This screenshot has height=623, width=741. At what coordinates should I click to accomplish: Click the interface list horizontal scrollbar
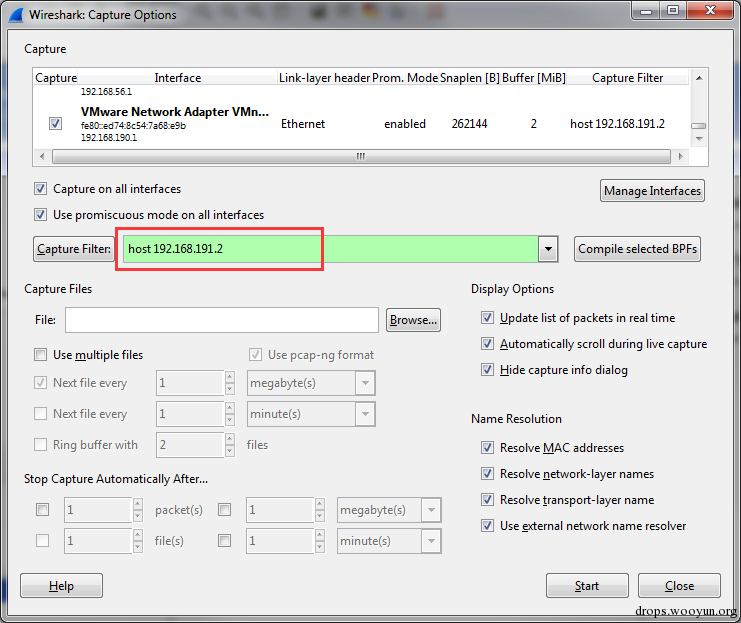click(361, 156)
